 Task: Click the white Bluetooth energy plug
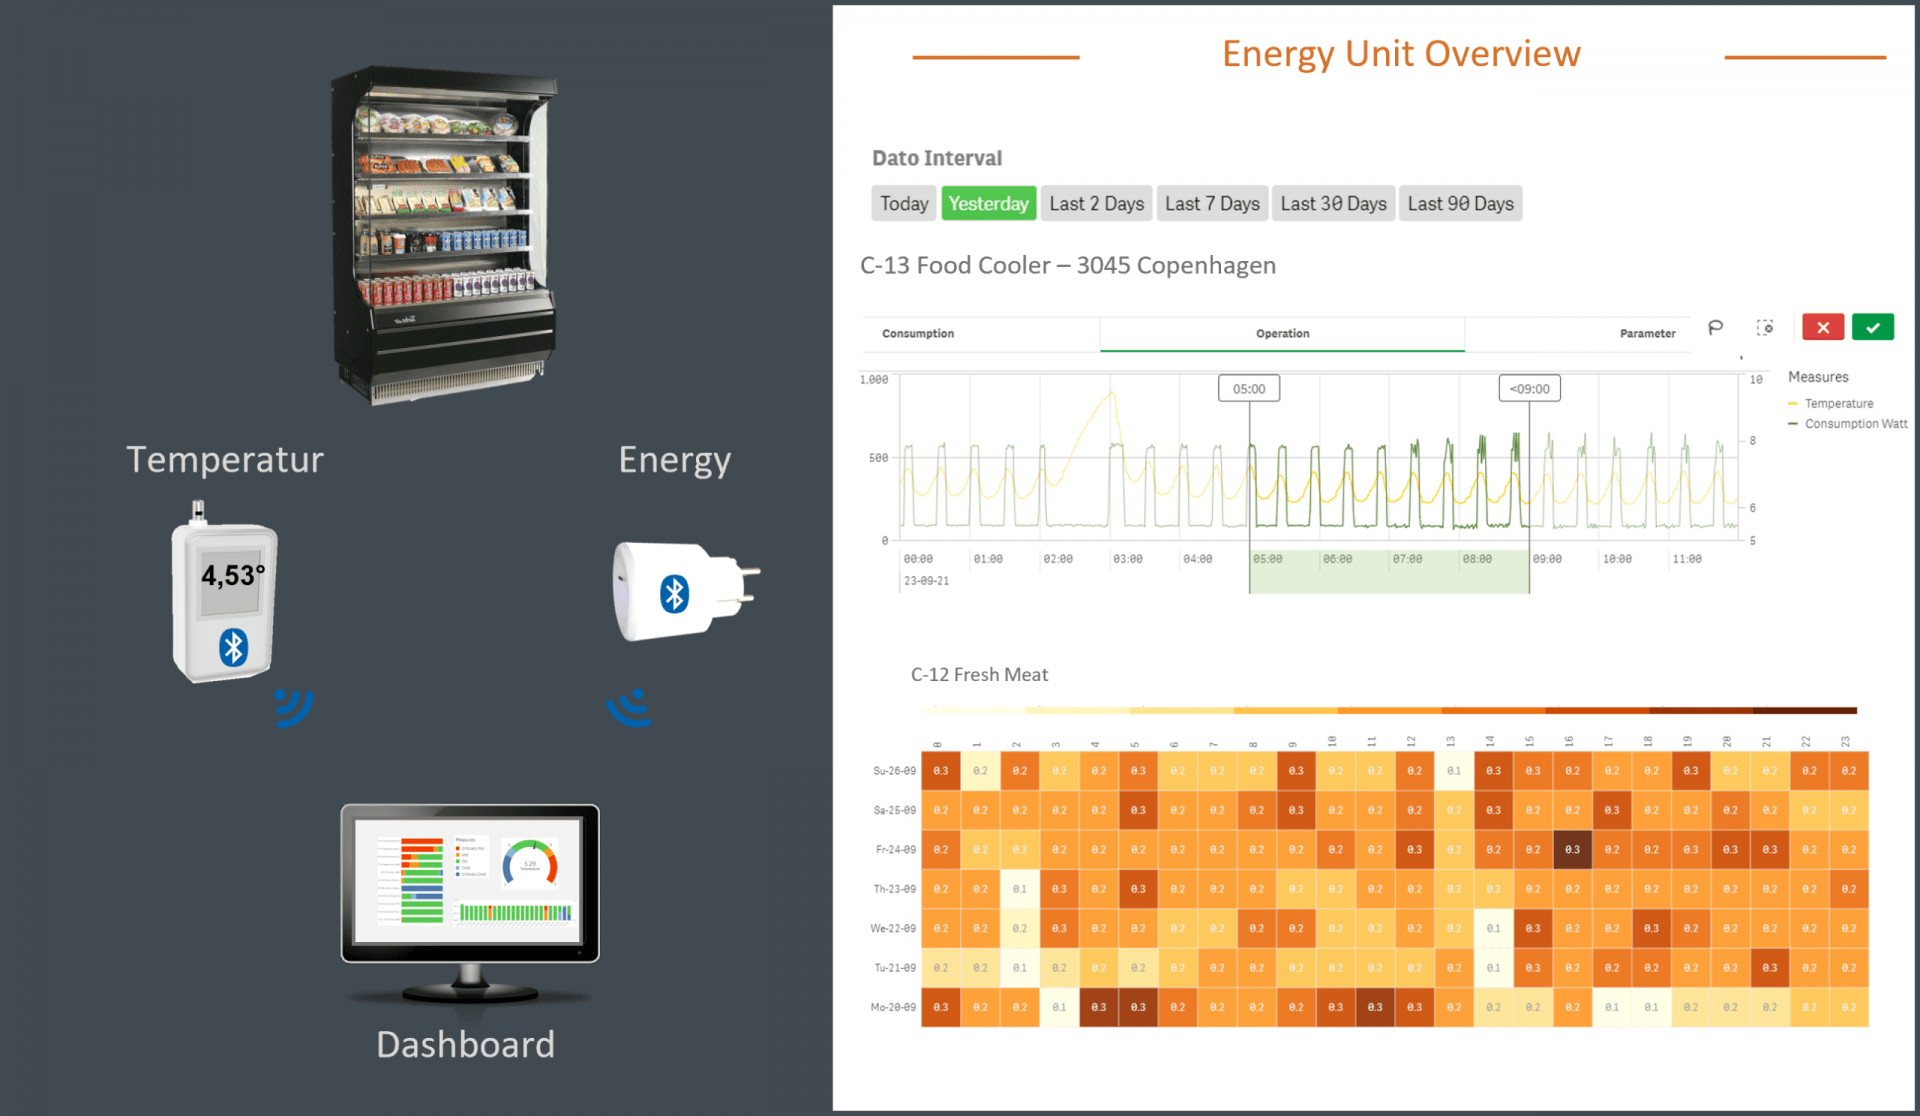[685, 590]
